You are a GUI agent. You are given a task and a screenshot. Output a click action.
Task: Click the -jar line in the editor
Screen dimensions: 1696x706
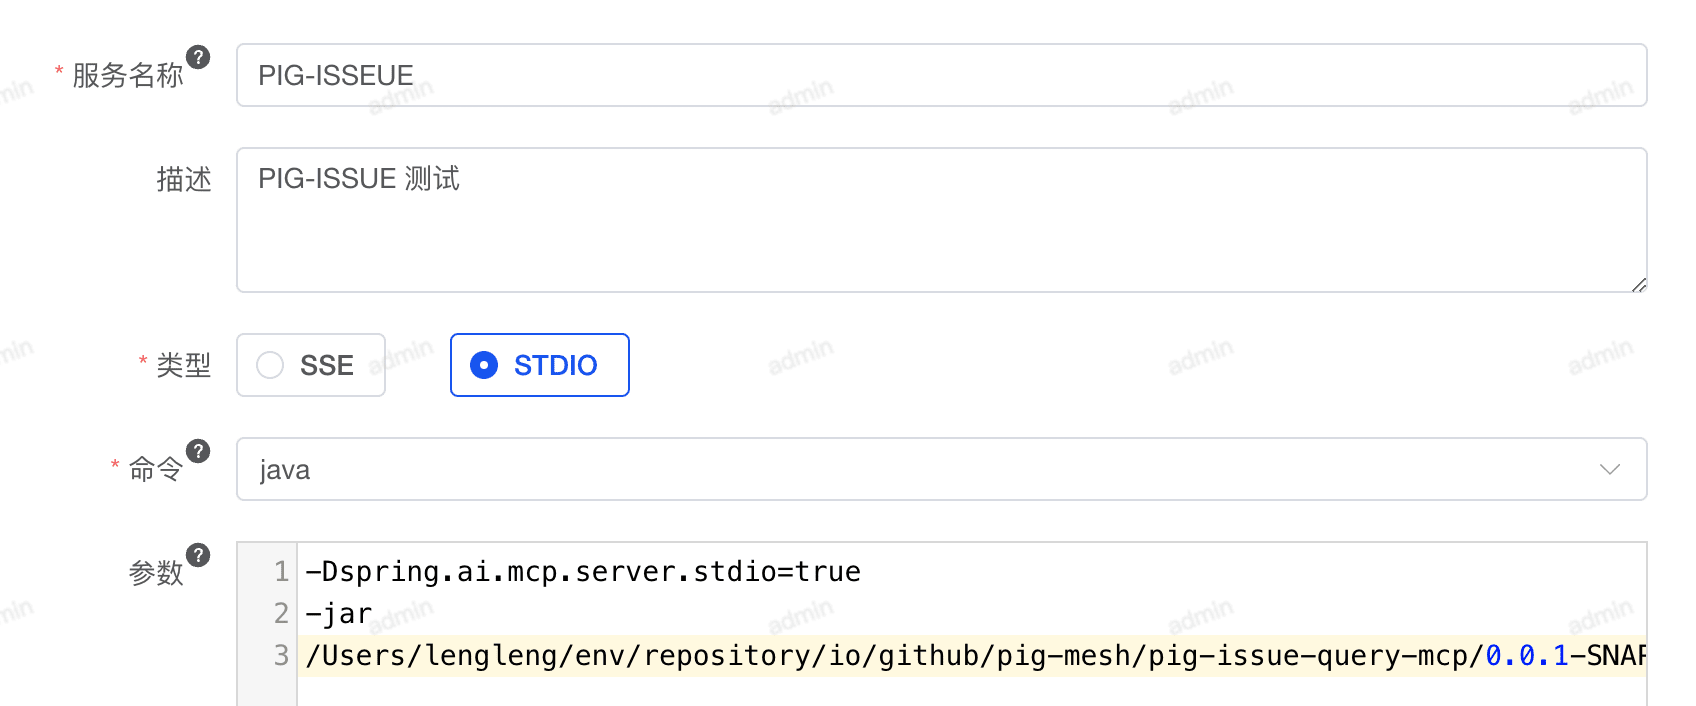(339, 613)
